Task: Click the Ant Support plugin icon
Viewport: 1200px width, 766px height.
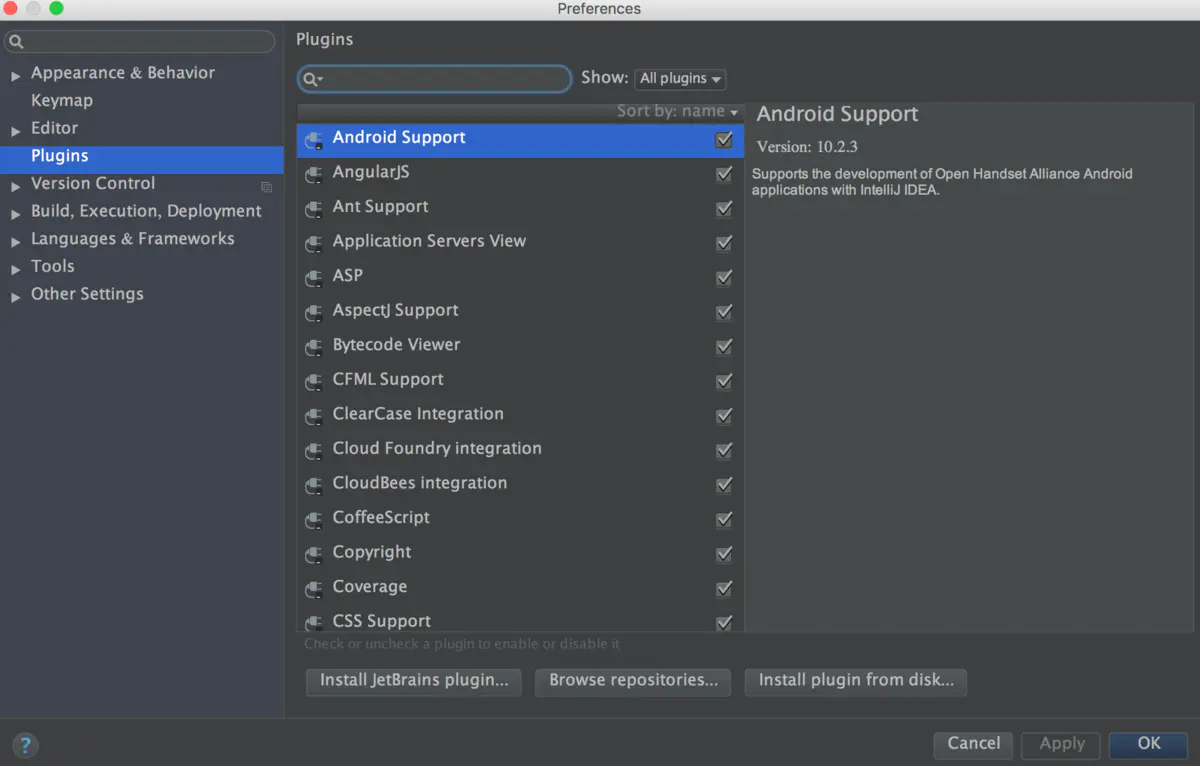Action: pos(314,209)
